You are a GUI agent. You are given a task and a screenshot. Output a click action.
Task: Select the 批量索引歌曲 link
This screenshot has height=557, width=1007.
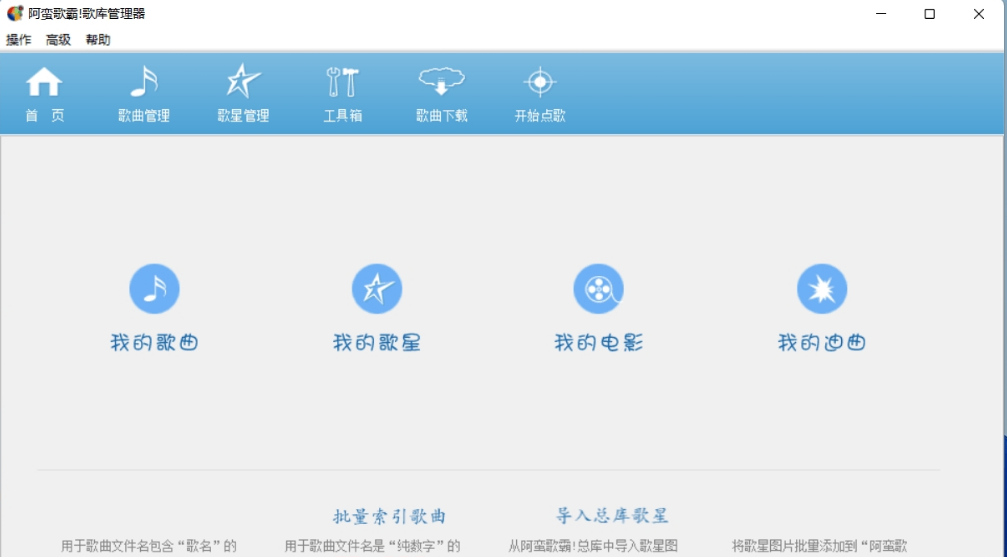pyautogui.click(x=390, y=517)
